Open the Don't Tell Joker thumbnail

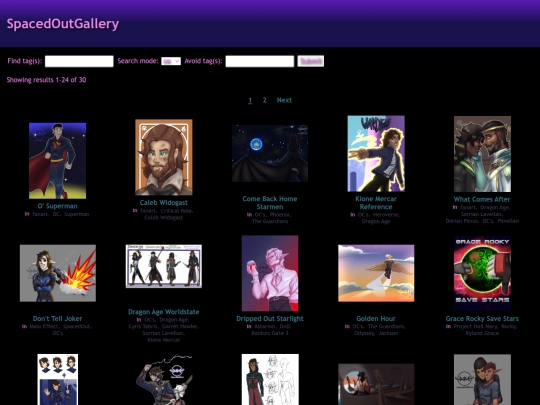point(58,273)
